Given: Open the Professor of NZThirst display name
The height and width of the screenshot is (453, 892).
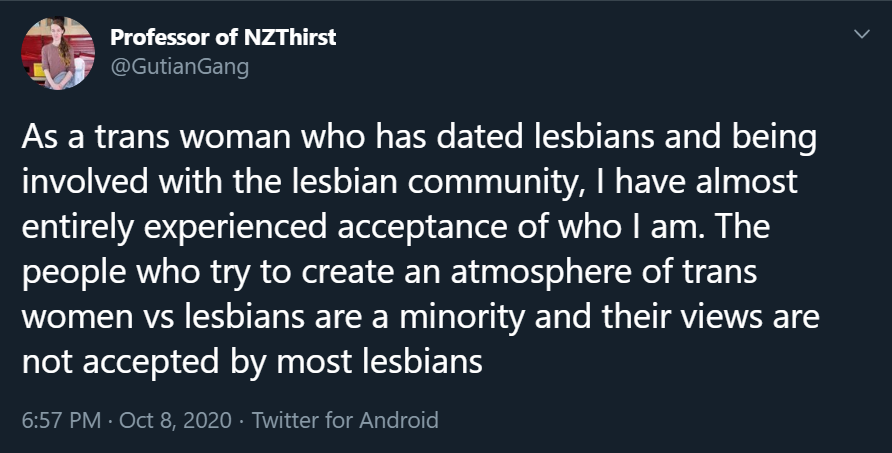Looking at the screenshot, I should [223, 38].
